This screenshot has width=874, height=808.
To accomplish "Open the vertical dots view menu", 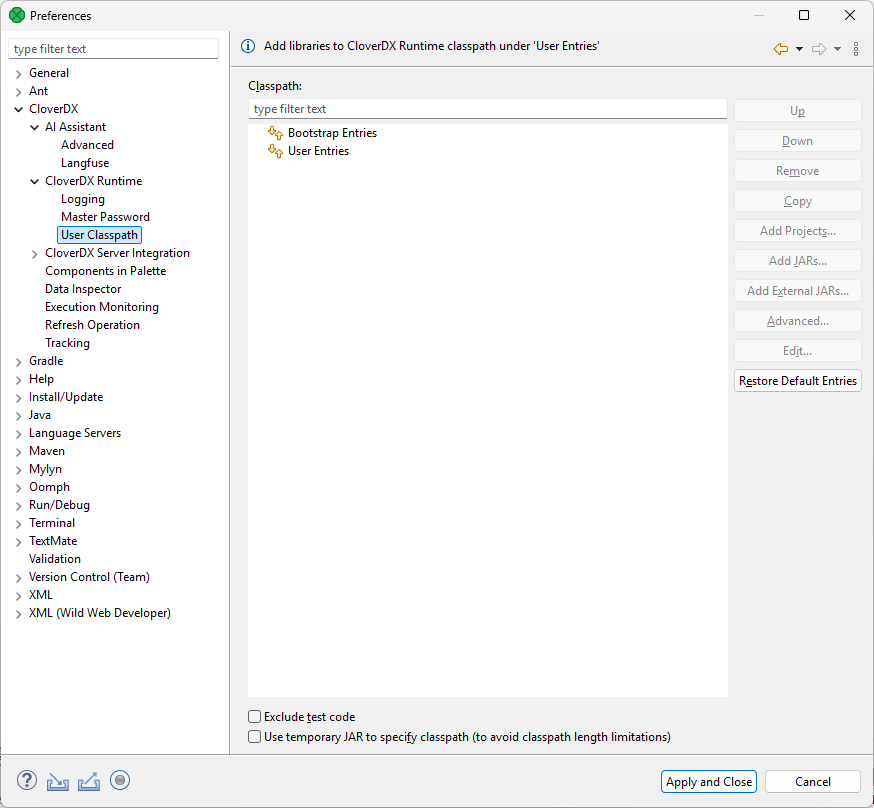I will click(x=856, y=49).
